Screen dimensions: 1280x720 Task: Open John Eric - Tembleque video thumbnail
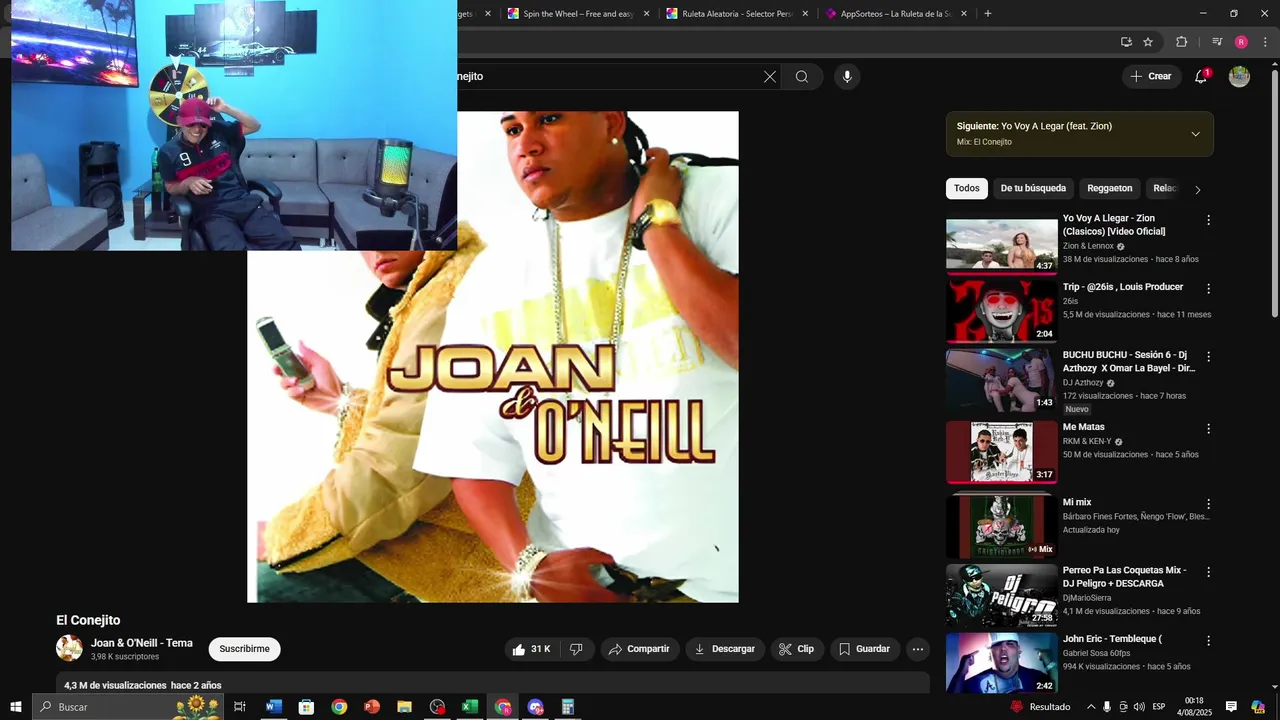tap(1002, 663)
